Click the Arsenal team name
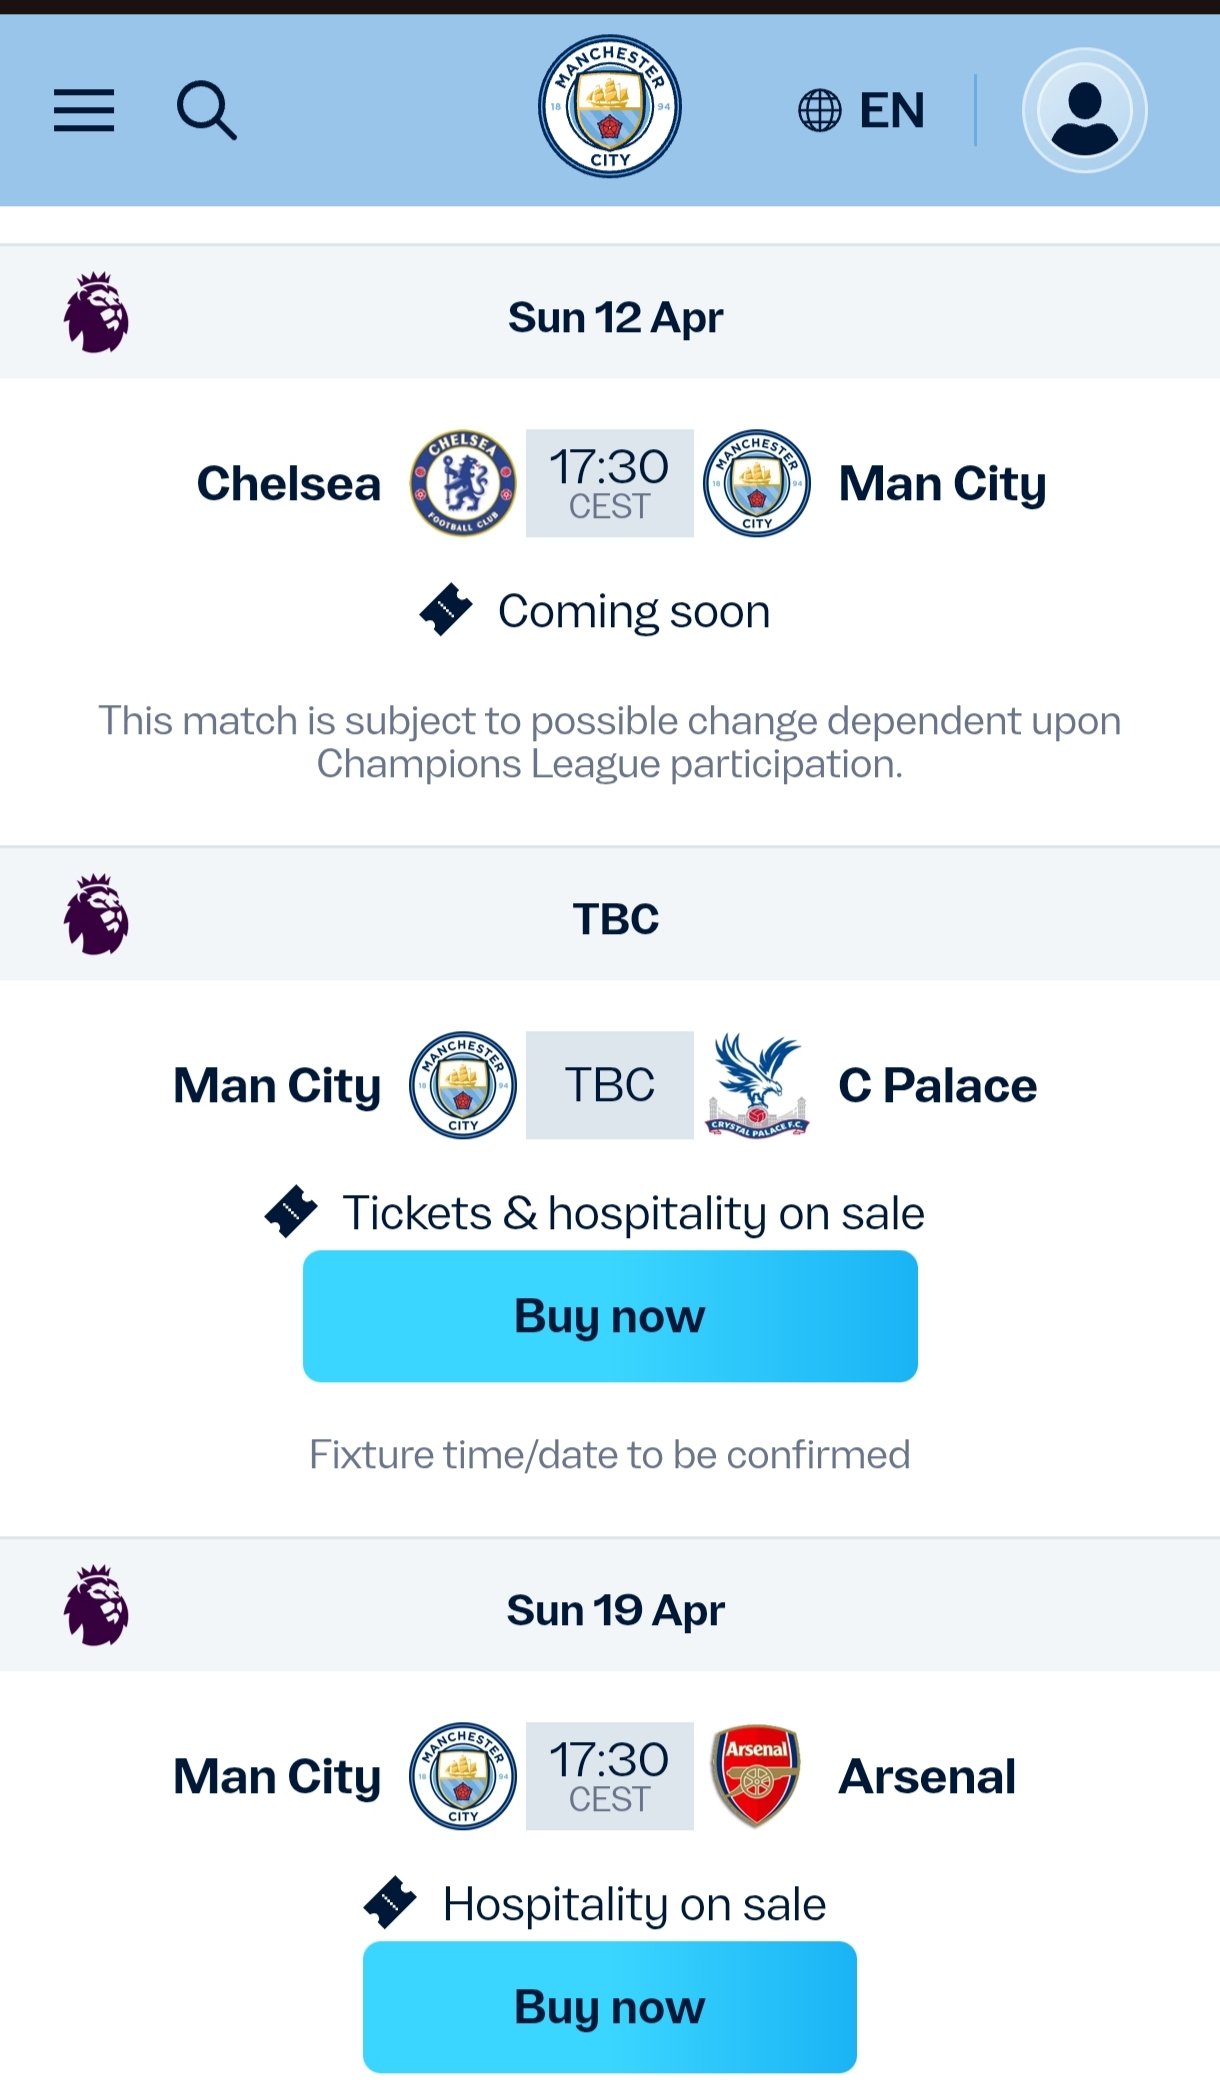 (927, 1776)
